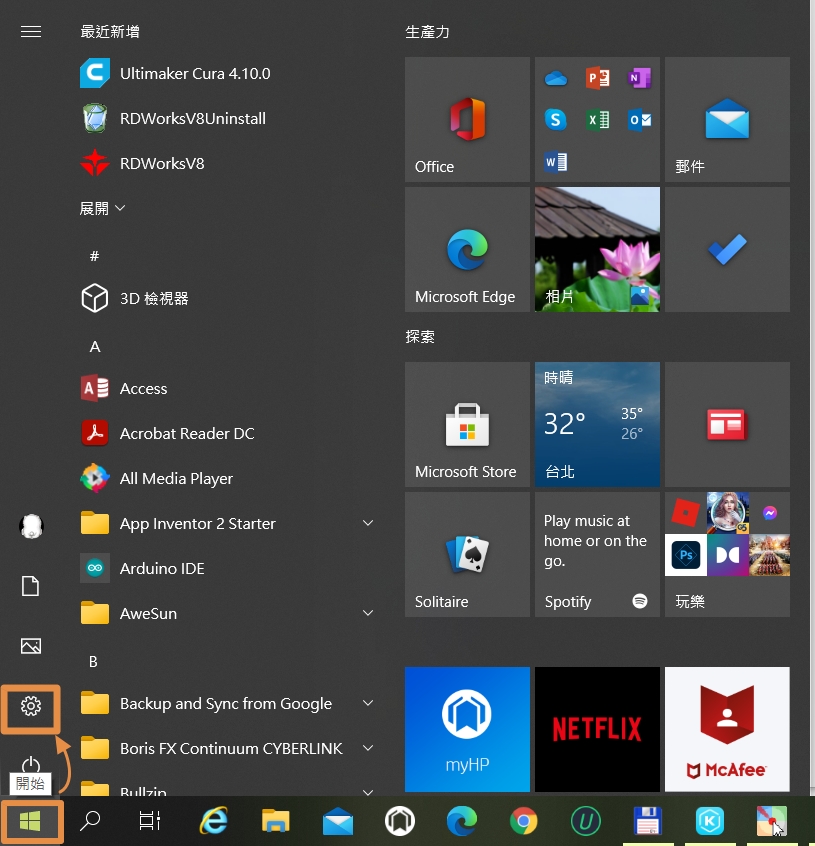Screen dimensions: 815x846
Task: Open File Explorer from taskbar
Action: (x=276, y=821)
